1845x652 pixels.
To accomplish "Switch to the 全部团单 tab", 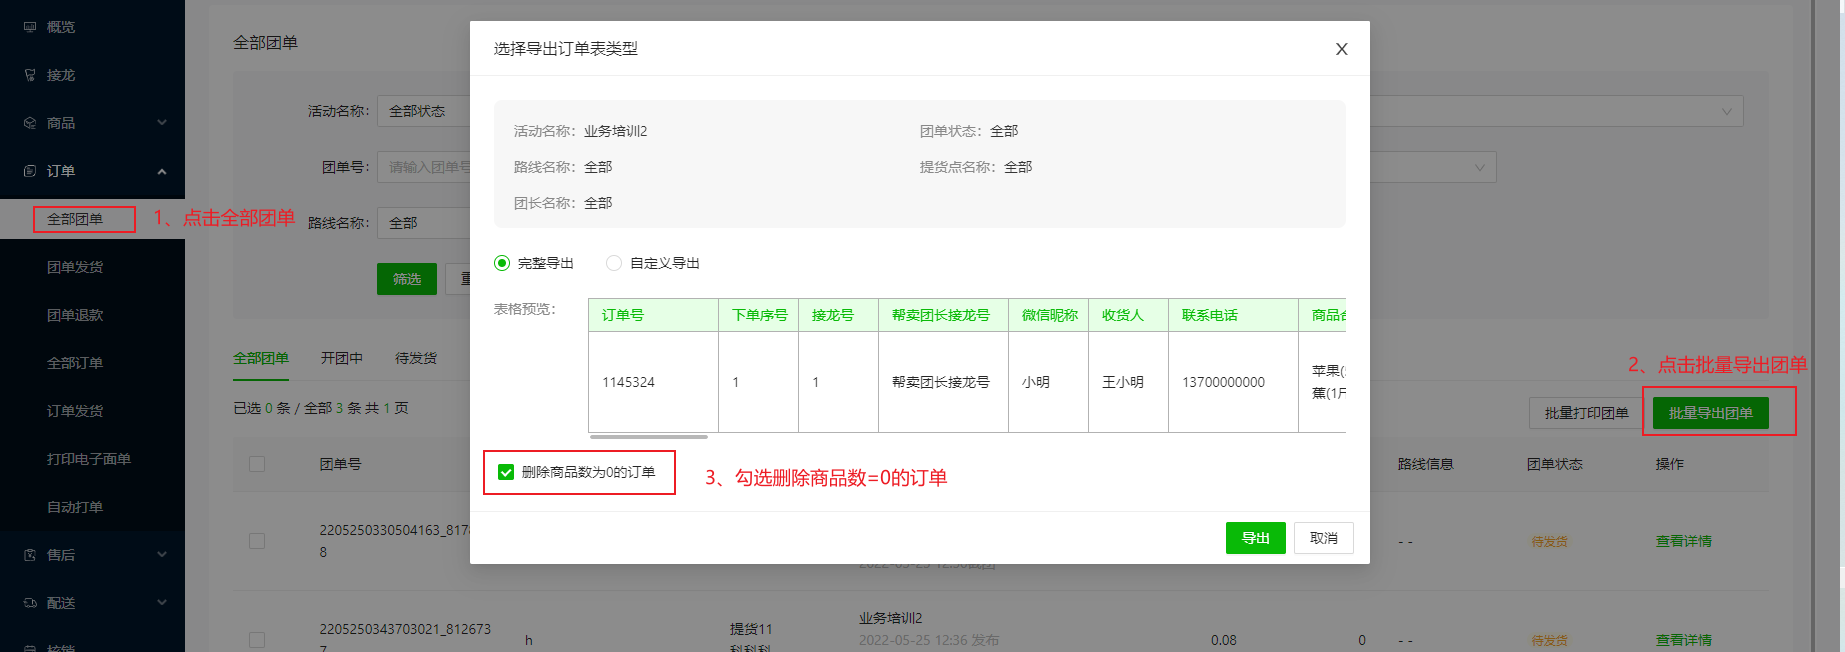I will 261,358.
